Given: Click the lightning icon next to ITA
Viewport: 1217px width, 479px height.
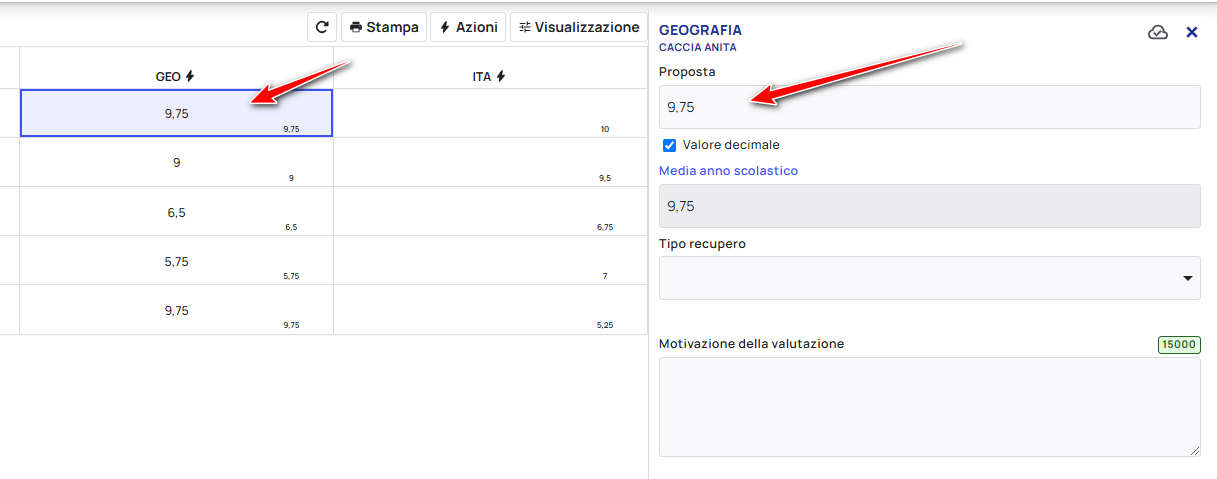Looking at the screenshot, I should point(501,76).
